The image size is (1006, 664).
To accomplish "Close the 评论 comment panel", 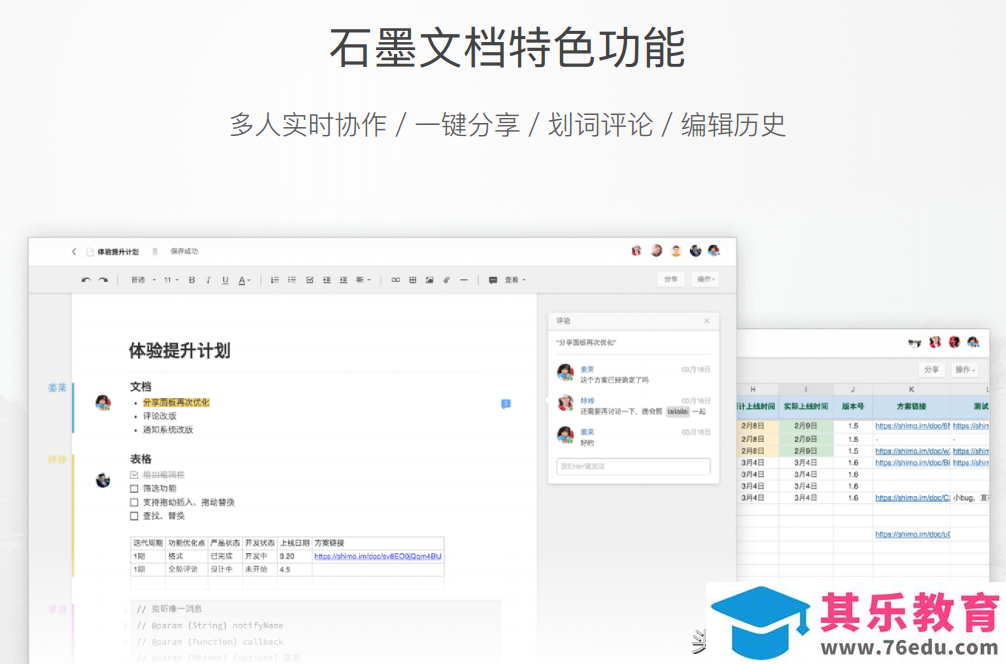I will click(x=706, y=321).
